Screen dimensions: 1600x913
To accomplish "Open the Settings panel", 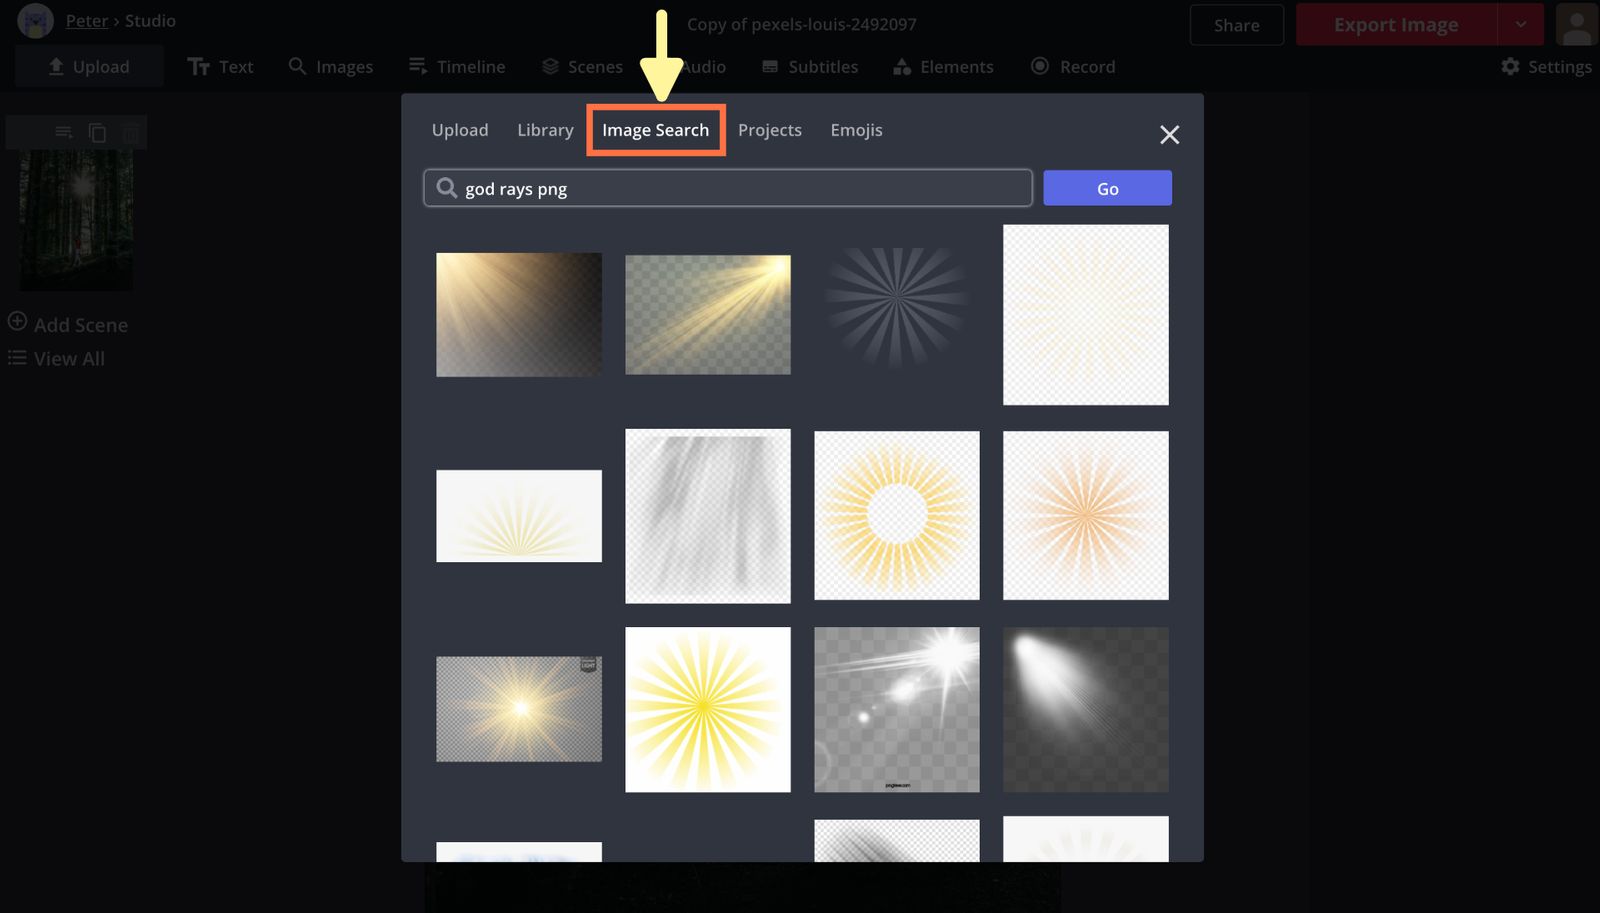I will 1545,66.
